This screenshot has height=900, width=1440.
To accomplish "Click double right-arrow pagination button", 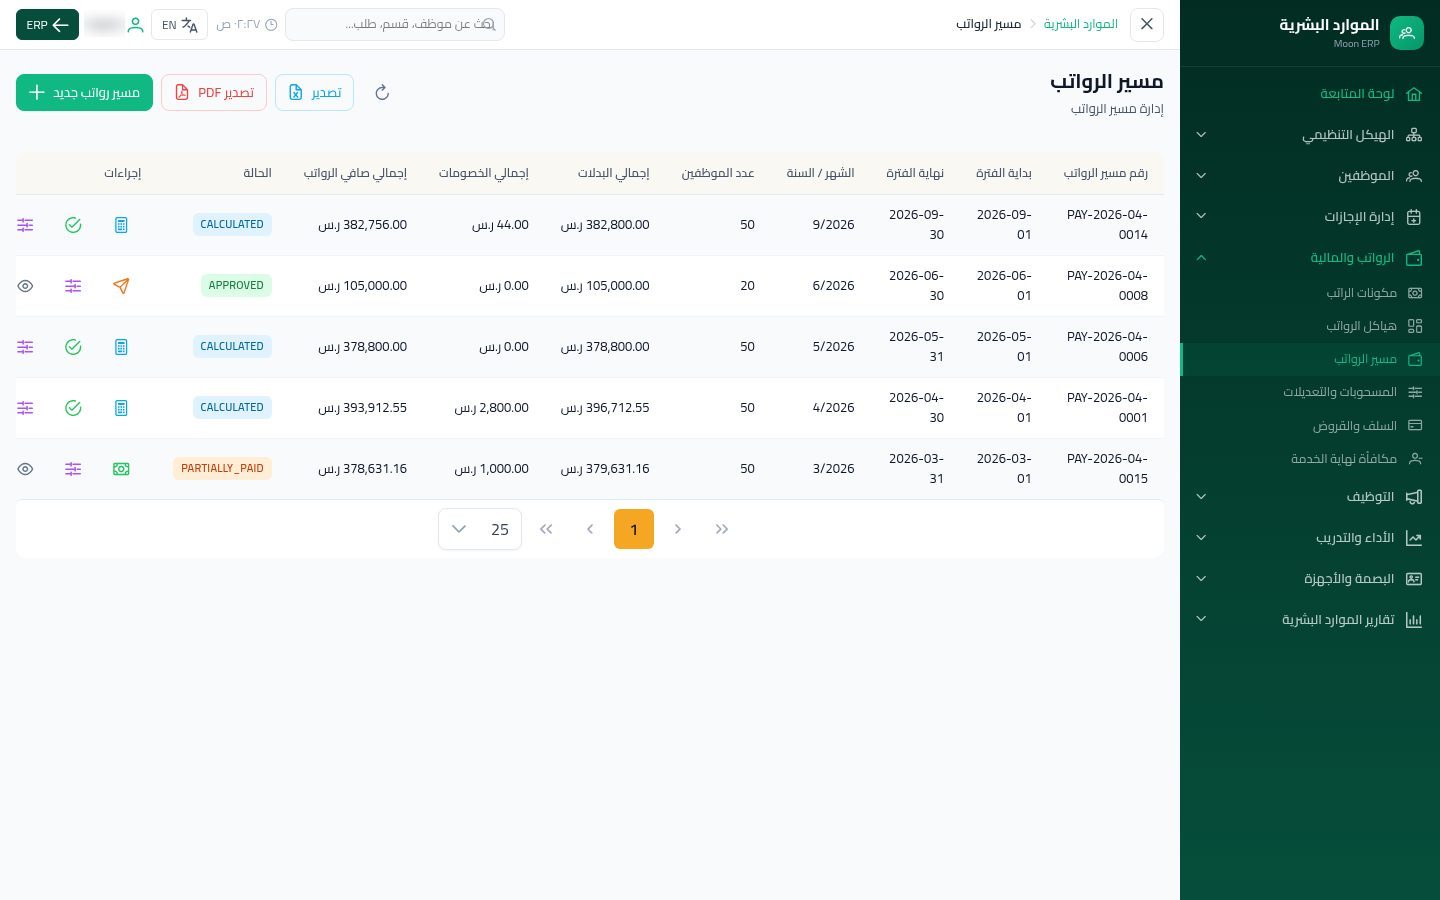I will 722,529.
